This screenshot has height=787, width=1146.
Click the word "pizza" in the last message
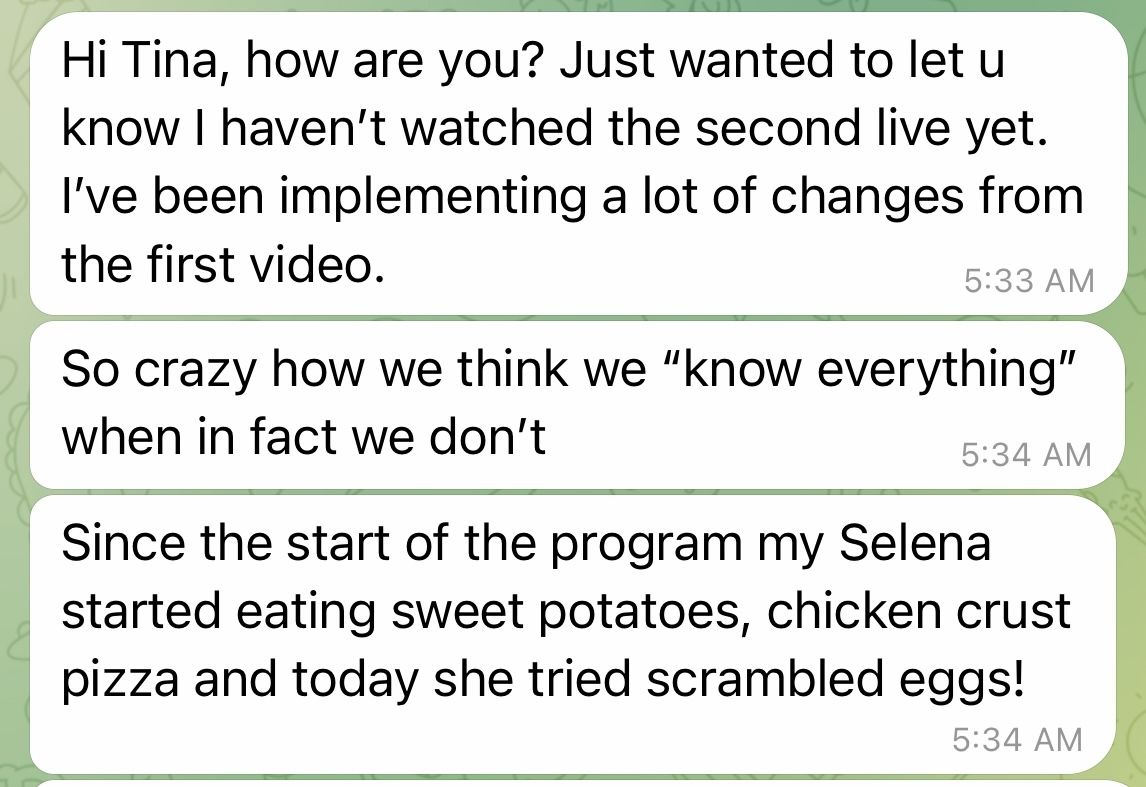pyautogui.click(x=120, y=680)
